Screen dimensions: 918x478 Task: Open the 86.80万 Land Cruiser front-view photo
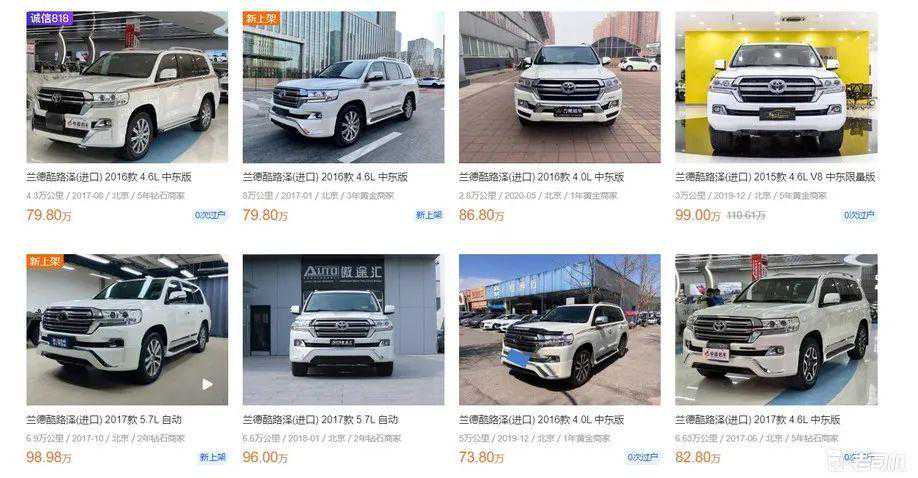coord(560,87)
